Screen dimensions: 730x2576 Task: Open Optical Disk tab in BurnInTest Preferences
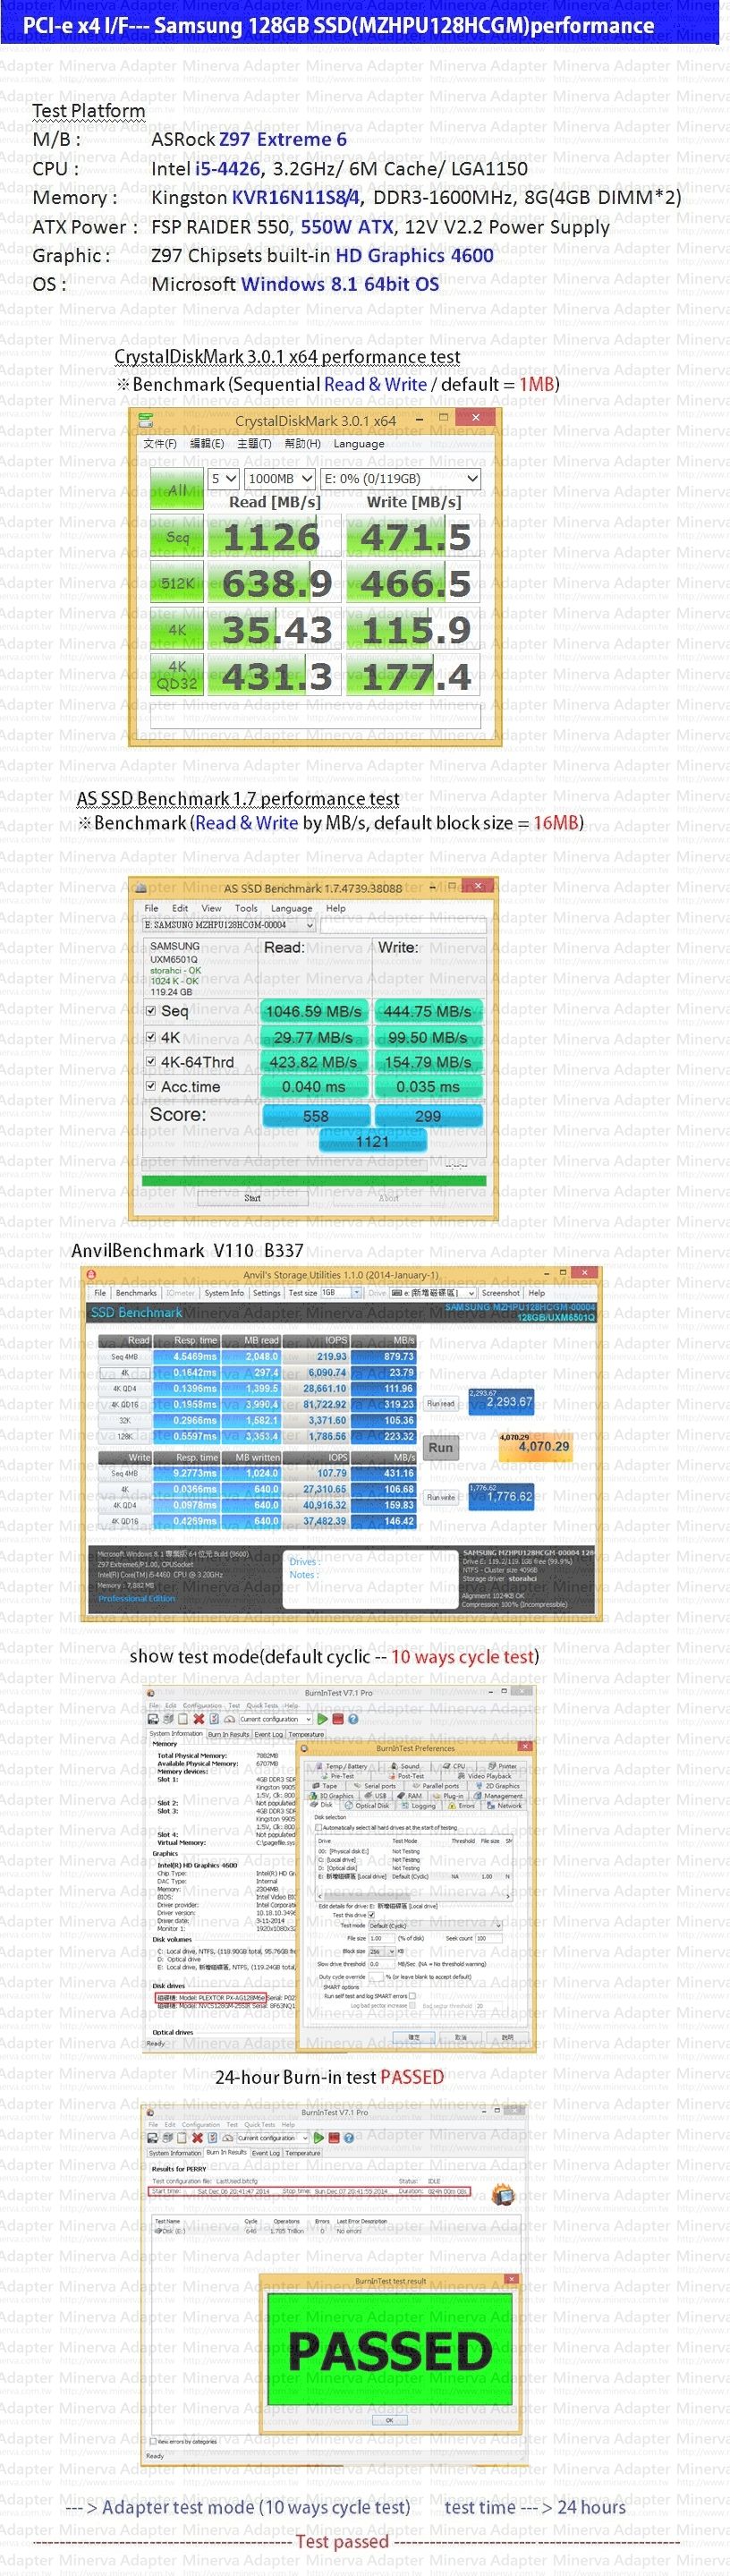[x=367, y=1806]
